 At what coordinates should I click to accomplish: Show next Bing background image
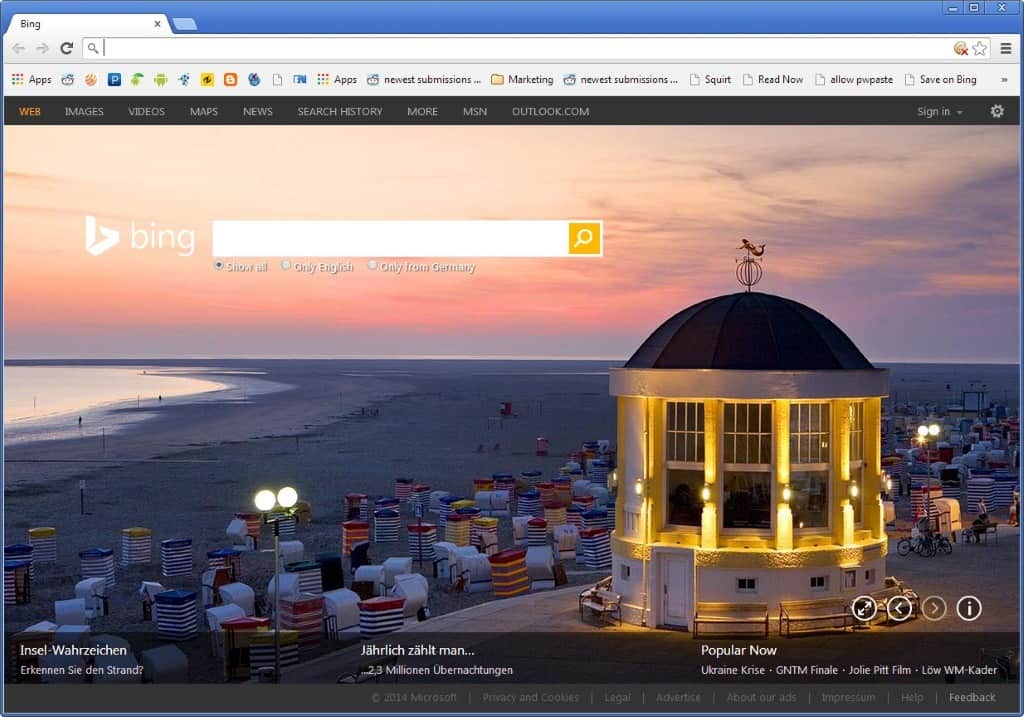point(934,609)
